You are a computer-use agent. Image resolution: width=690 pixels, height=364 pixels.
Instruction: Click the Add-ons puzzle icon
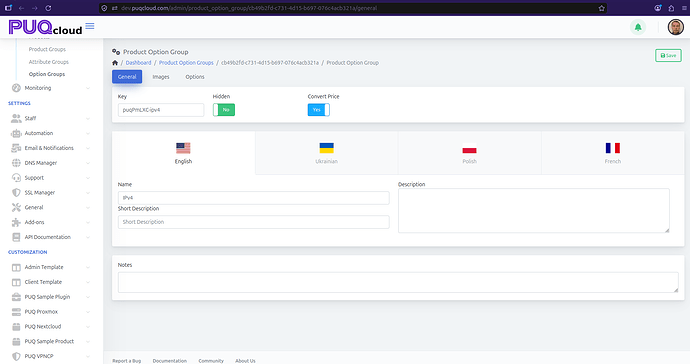click(x=16, y=222)
